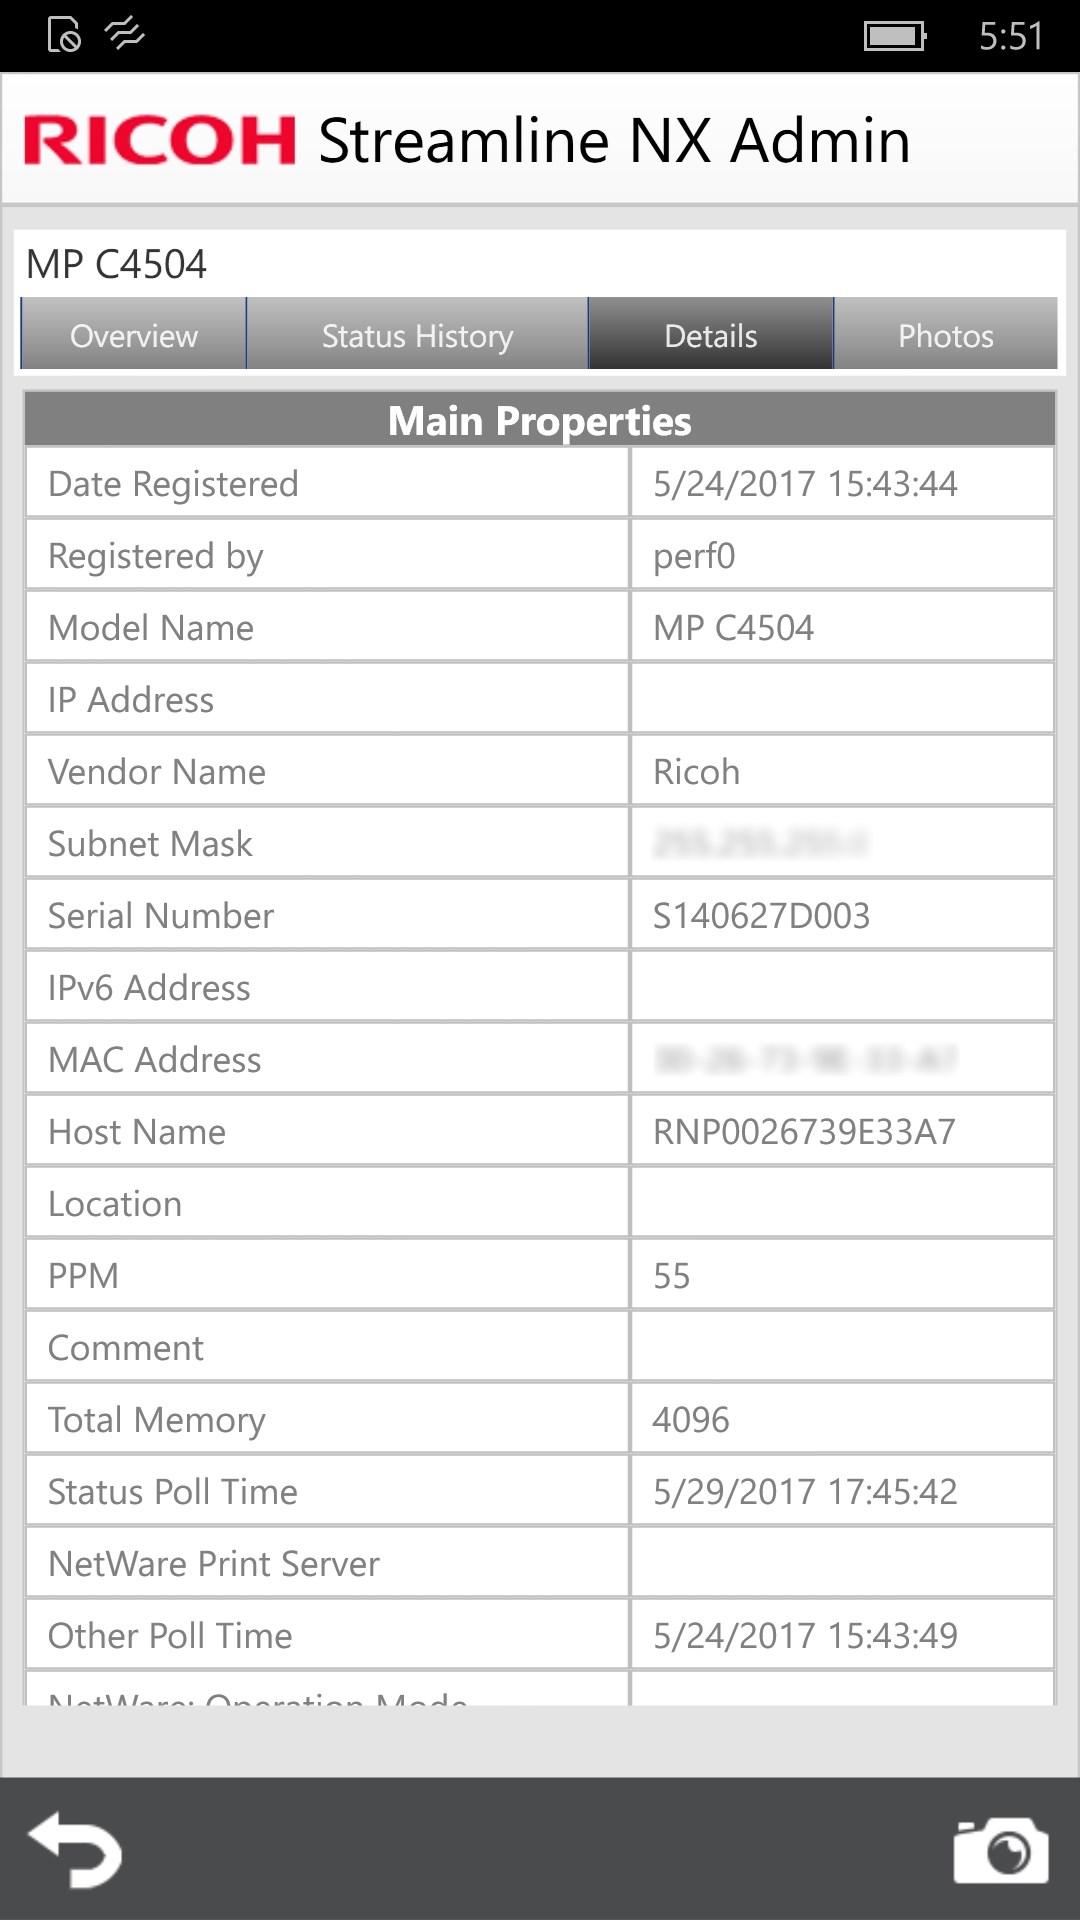Screen dimensions: 1080x1920
Task: Open the camera capture icon
Action: point(1001,1850)
